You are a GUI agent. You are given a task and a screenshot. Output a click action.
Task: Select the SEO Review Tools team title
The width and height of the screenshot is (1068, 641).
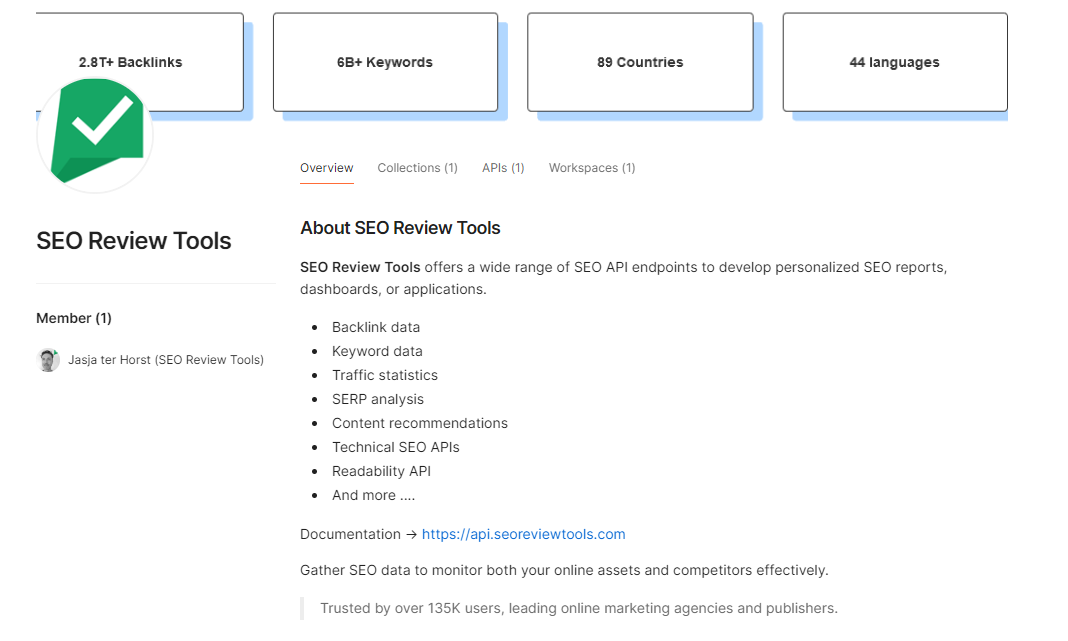133,240
